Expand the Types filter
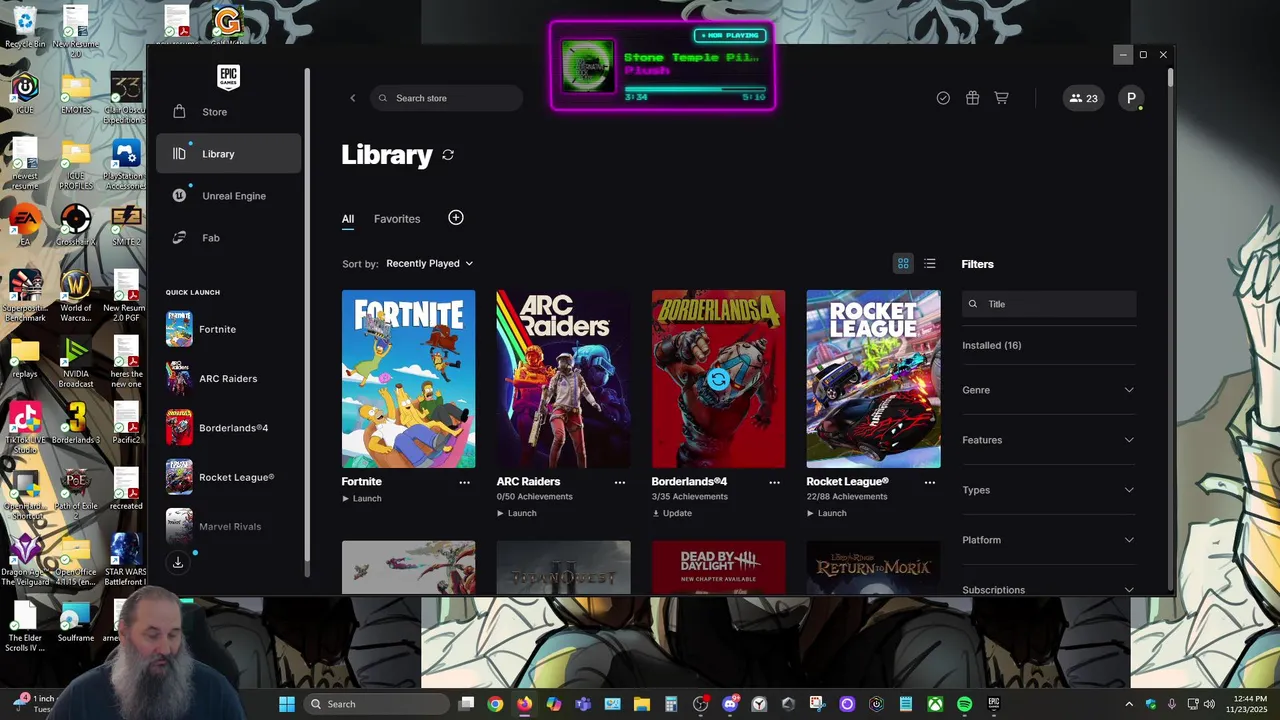 tap(1048, 490)
